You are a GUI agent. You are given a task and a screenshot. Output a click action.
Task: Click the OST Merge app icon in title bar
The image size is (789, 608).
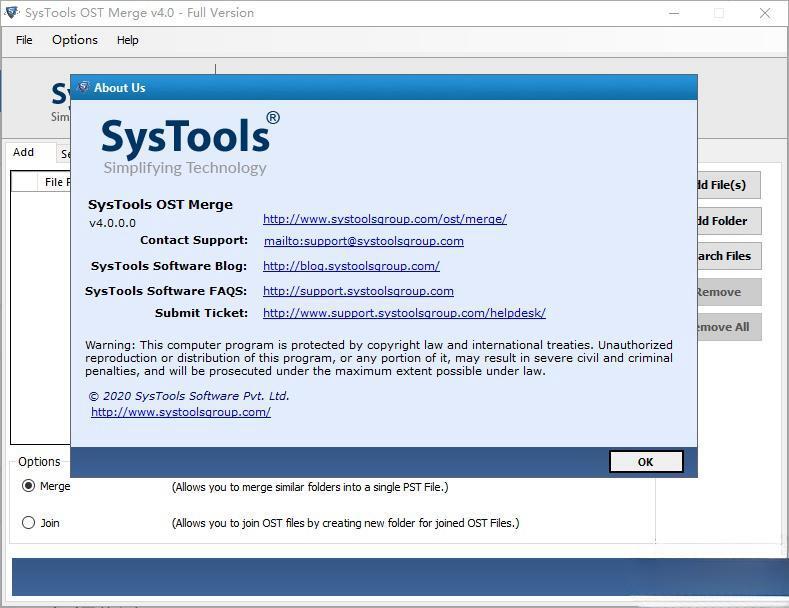[11, 13]
